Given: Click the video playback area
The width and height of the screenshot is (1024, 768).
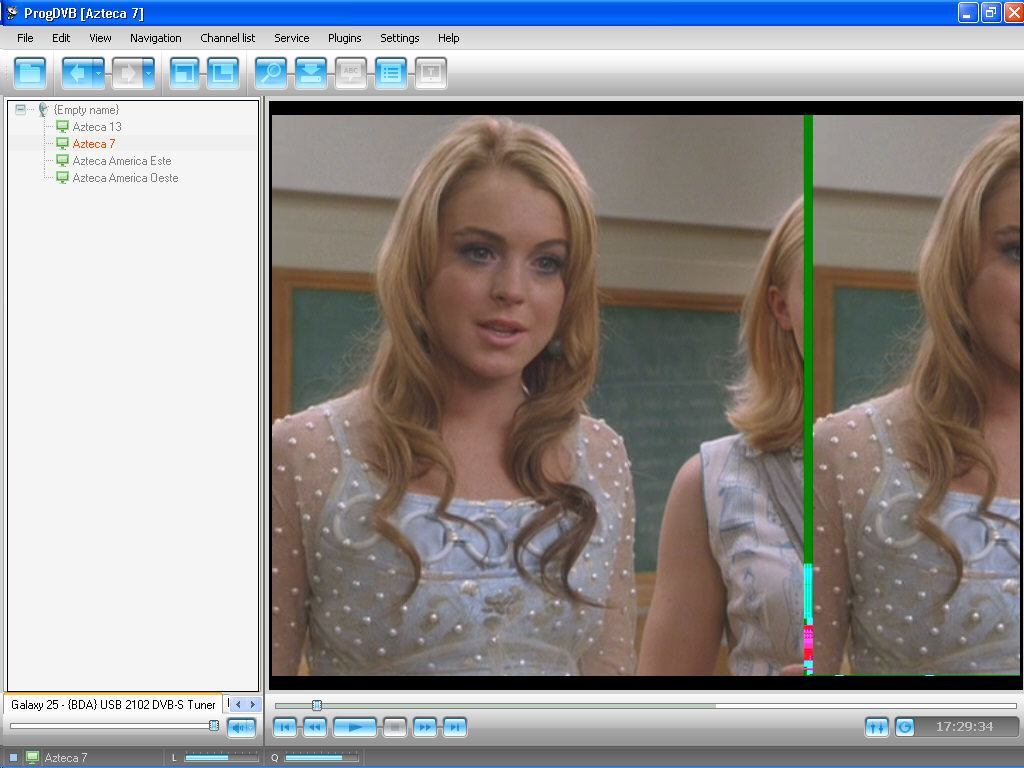Looking at the screenshot, I should point(646,395).
